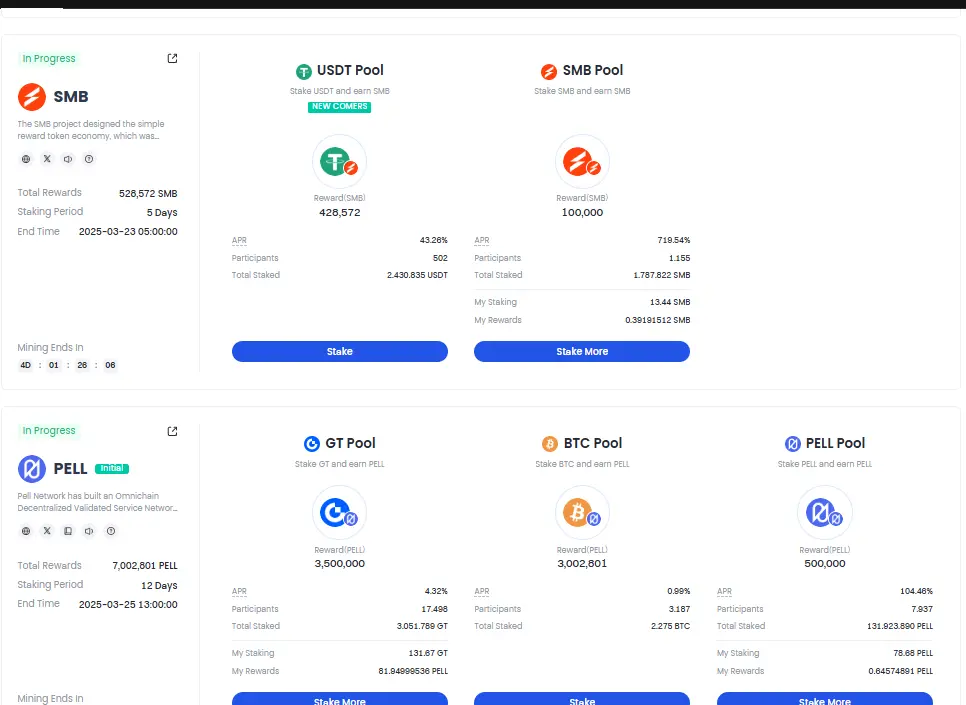The image size is (966, 705).
Task: Stake in the USDT Pool
Action: click(x=339, y=351)
